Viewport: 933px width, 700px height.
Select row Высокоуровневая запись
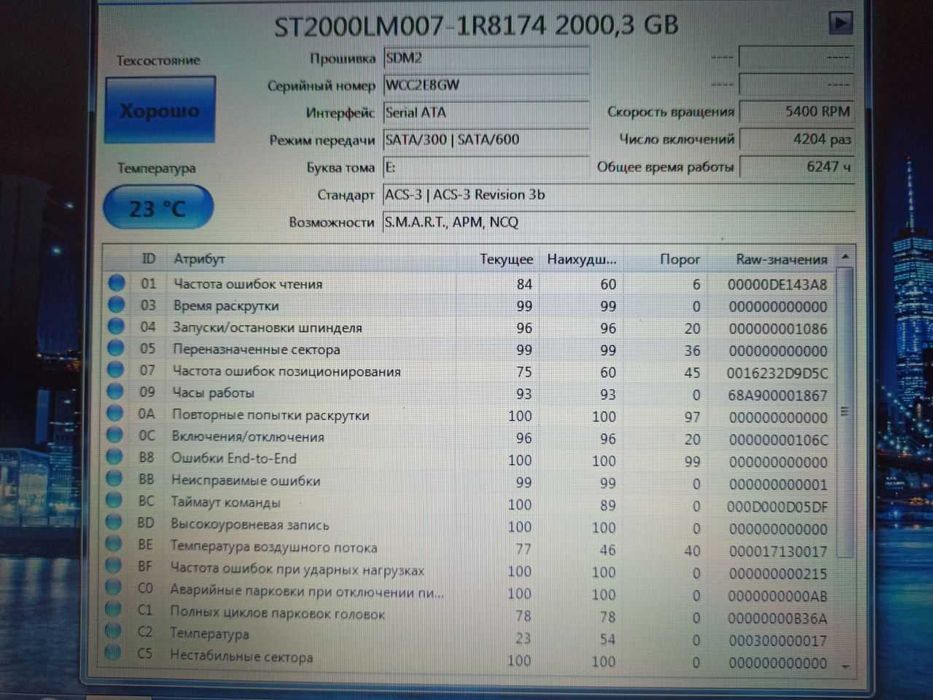coord(469,527)
